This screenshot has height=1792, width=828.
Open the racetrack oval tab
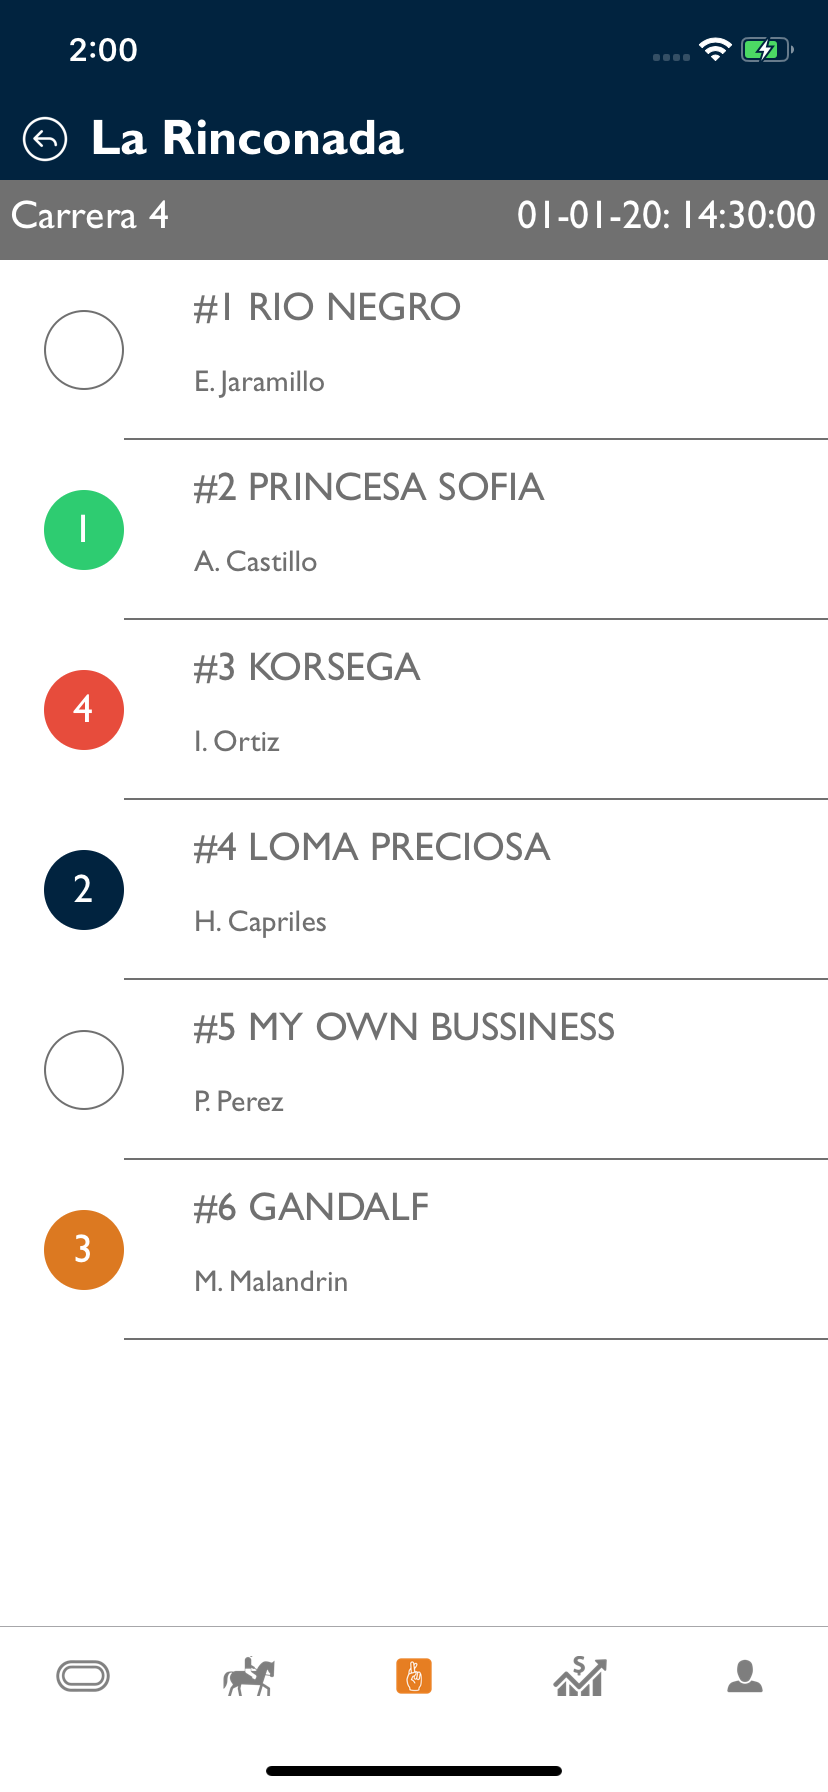point(83,1676)
